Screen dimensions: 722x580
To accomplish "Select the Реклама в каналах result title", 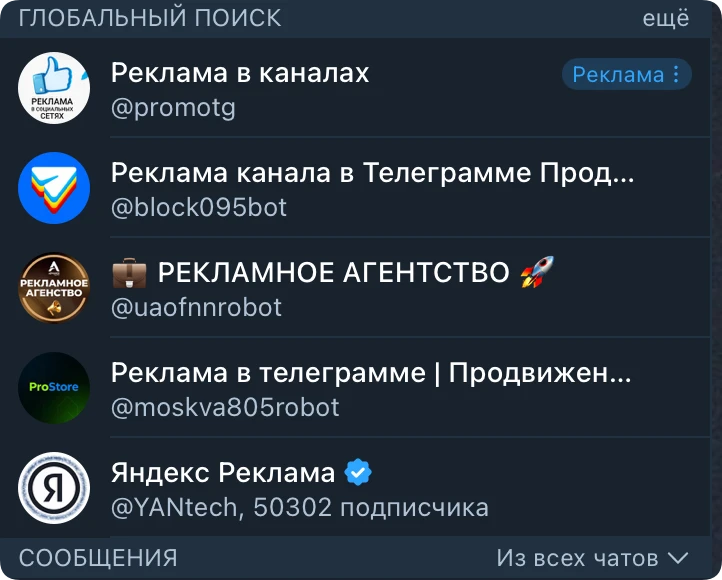I will [240, 73].
